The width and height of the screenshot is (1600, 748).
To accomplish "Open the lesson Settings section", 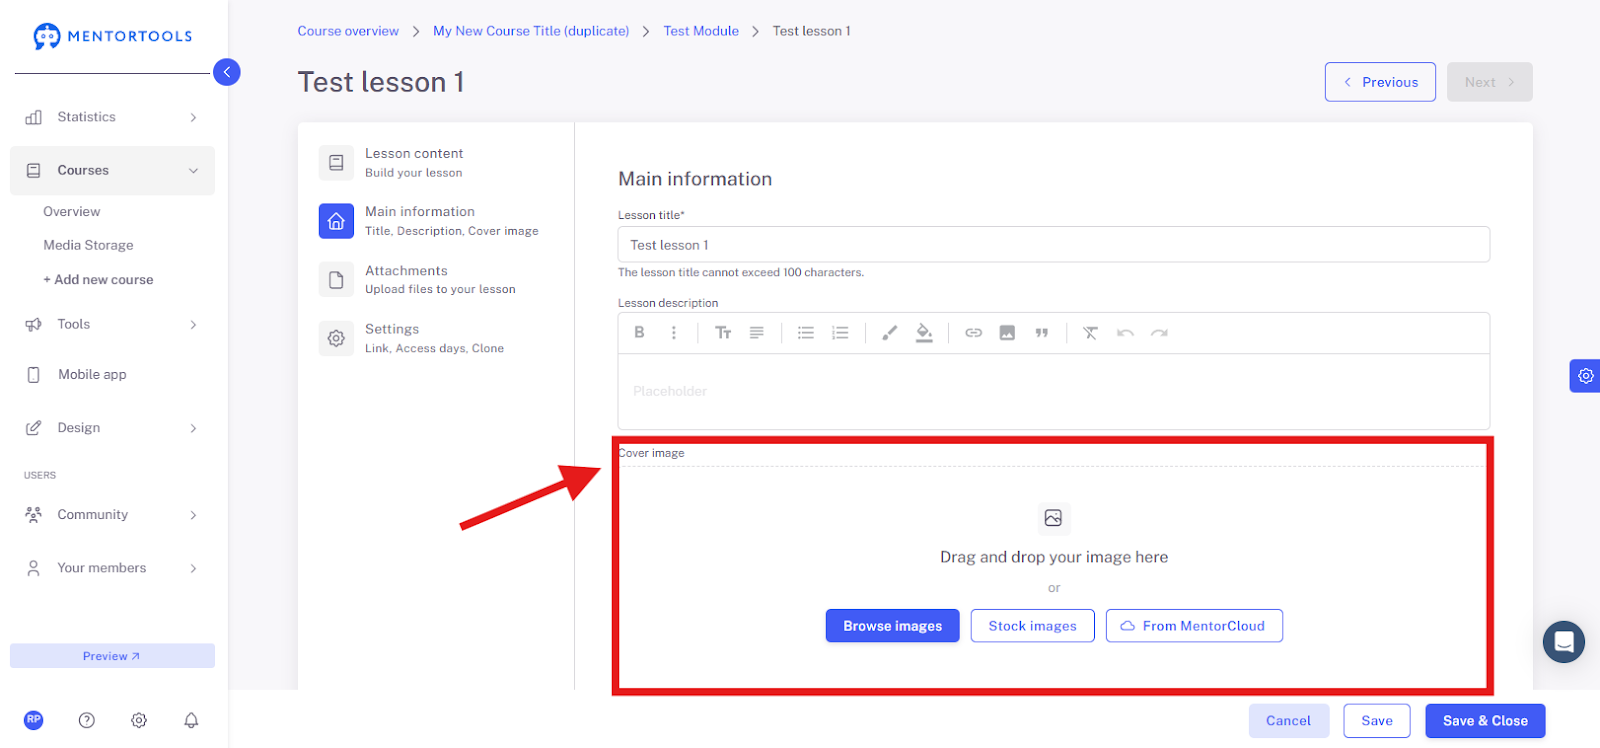I will pos(435,338).
